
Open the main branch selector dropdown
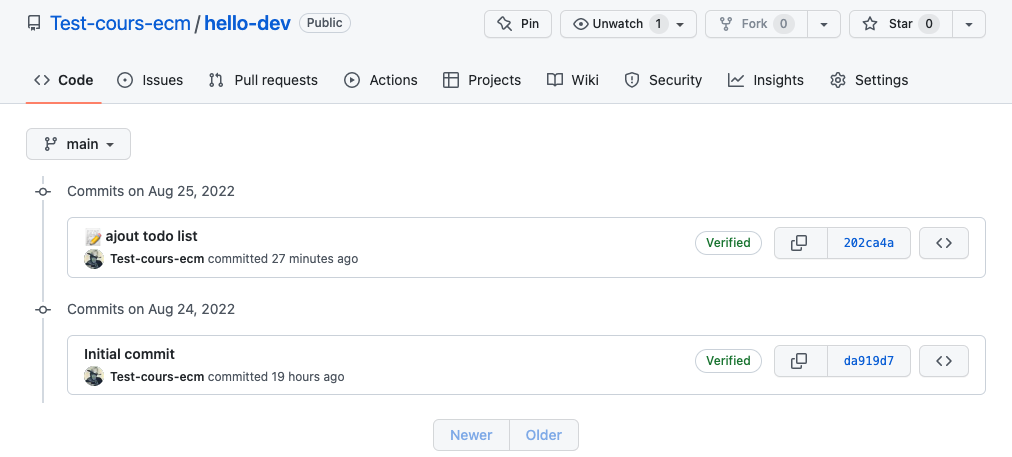coord(78,144)
